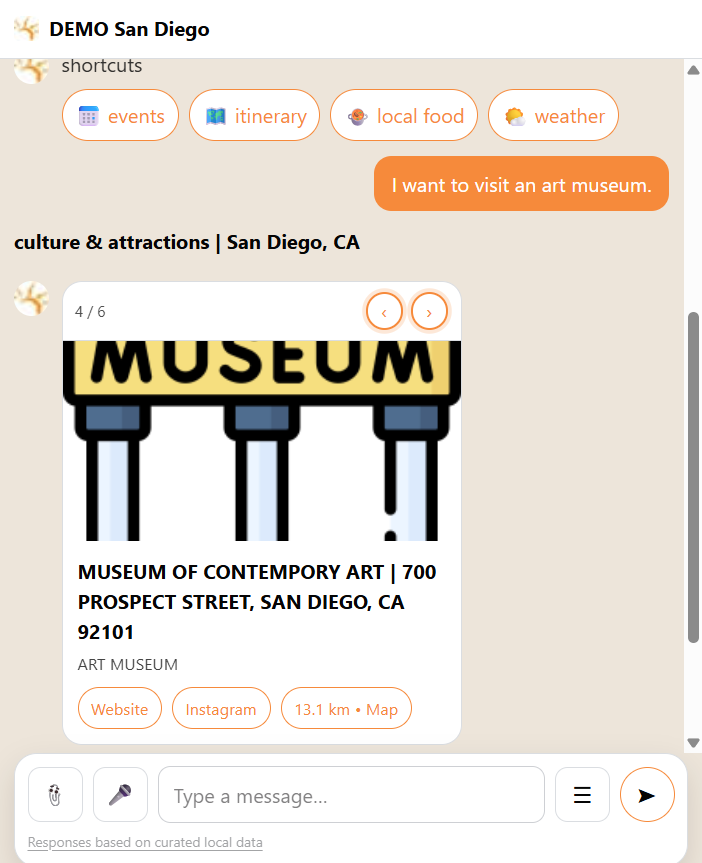Screen dimensions: 702x863
Task: Open the hamburger menu button
Action: point(582,794)
